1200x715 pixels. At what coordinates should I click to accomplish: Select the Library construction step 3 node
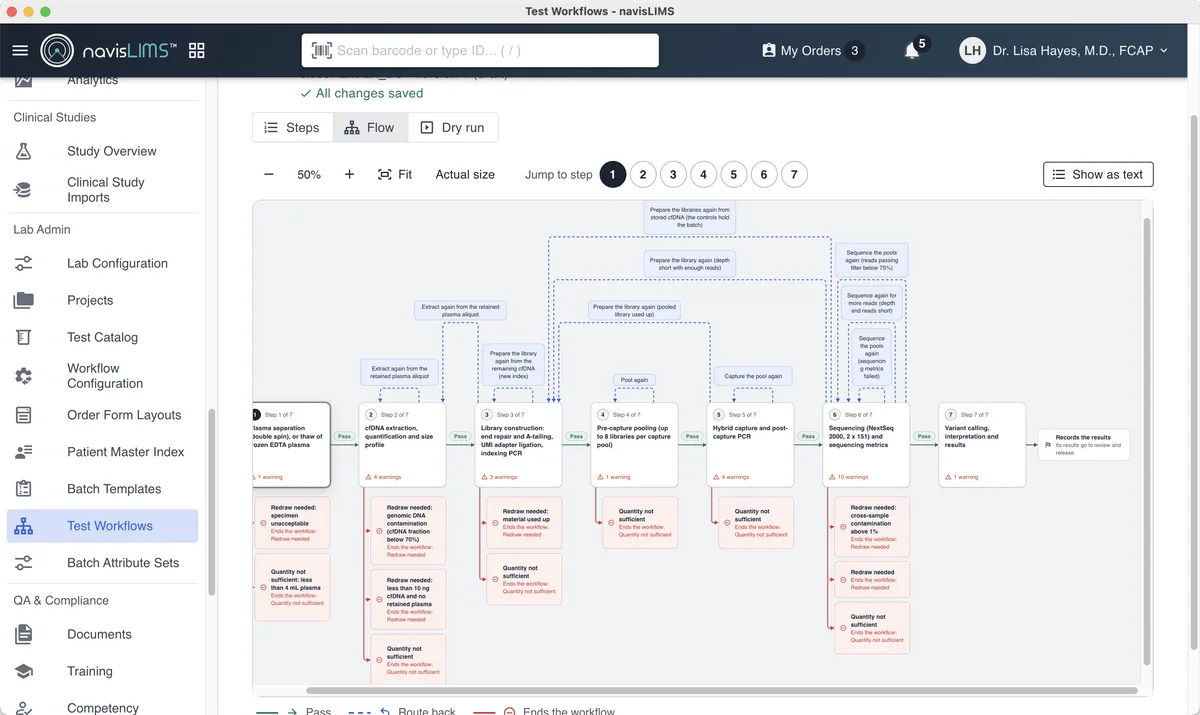tap(518, 445)
